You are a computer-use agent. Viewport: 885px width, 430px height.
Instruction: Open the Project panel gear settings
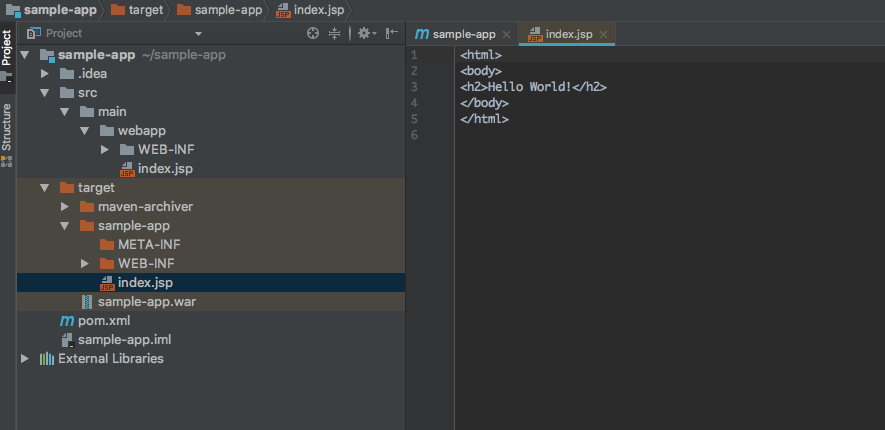click(x=367, y=33)
